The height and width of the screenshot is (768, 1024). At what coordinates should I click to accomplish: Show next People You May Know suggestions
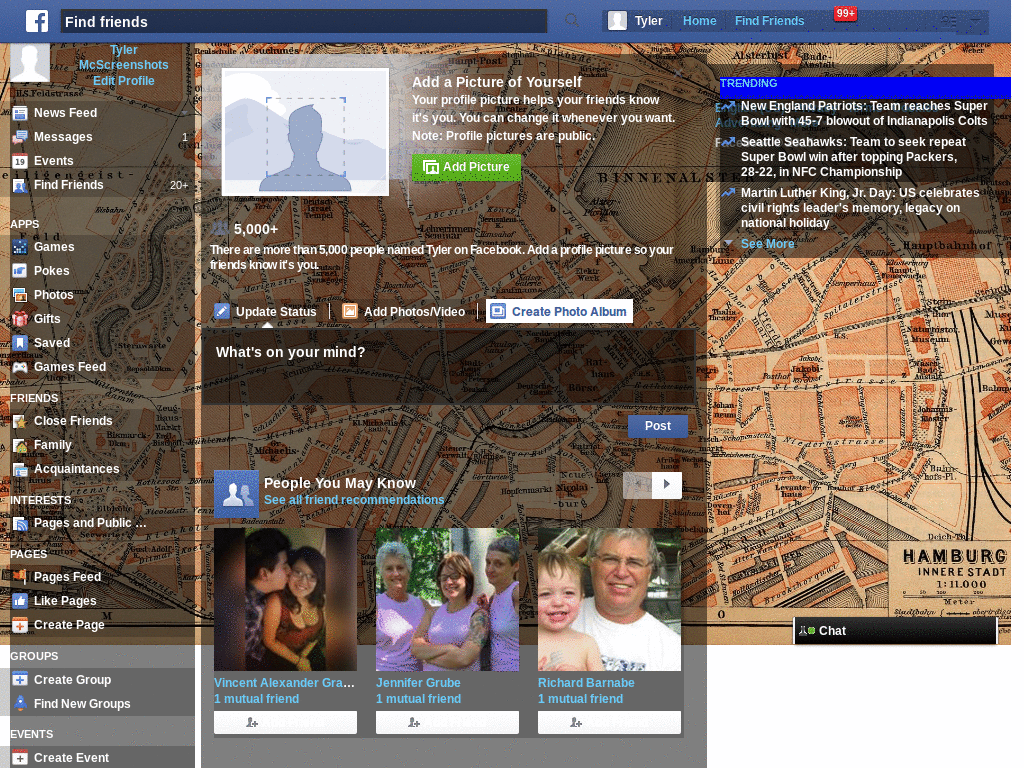click(667, 485)
